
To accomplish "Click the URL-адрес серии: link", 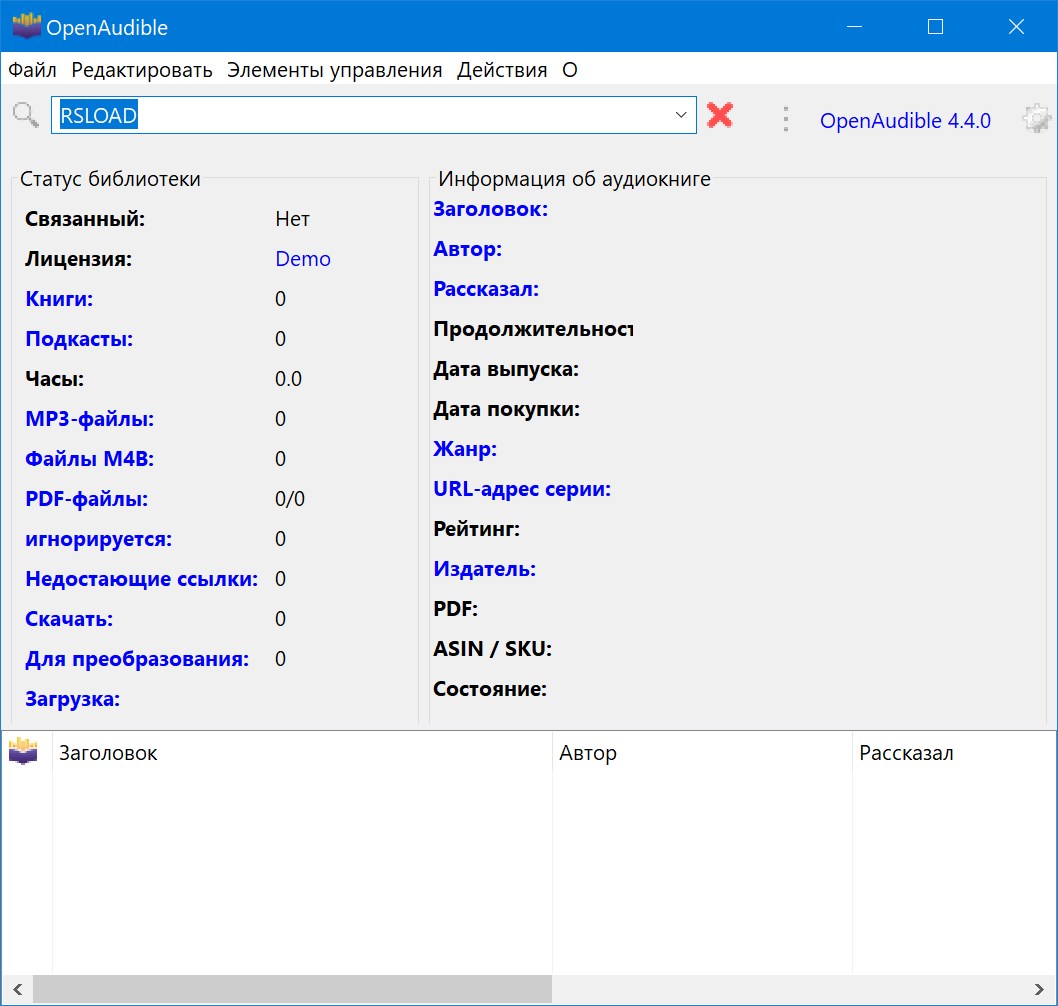I will click(522, 489).
